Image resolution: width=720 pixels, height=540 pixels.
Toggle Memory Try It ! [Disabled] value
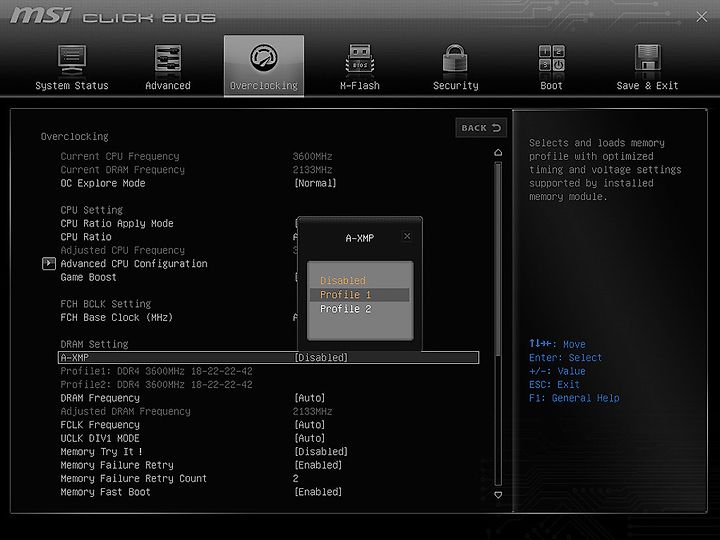(321, 452)
